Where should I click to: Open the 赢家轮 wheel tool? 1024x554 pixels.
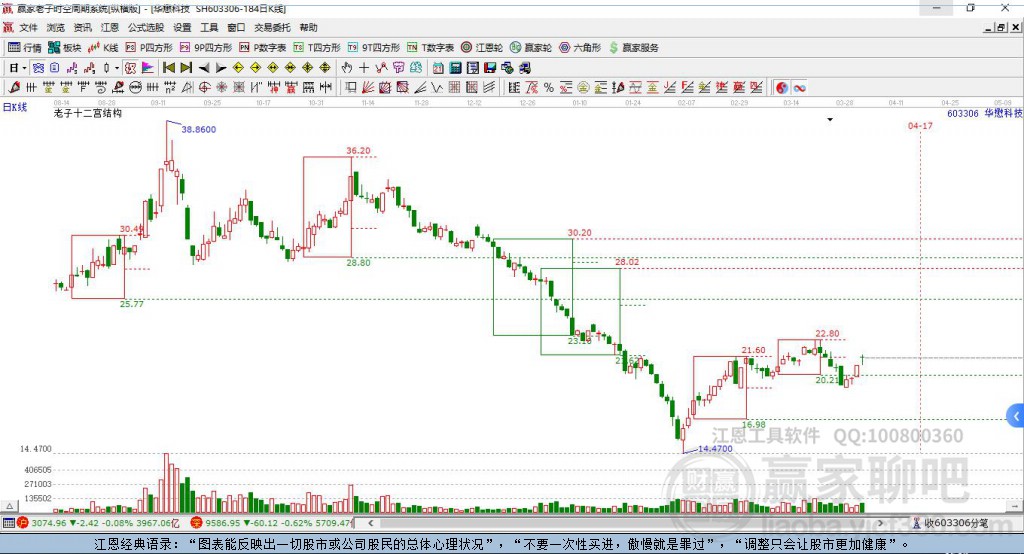[x=531, y=48]
